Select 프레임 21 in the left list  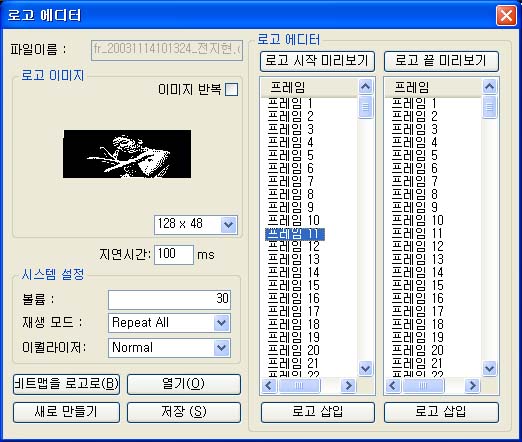(x=294, y=363)
